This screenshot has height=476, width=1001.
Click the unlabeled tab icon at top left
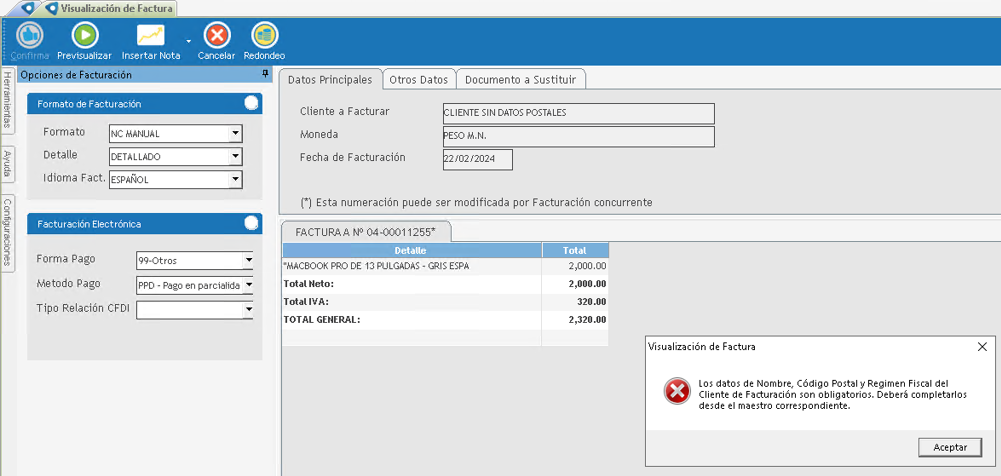(x=28, y=8)
